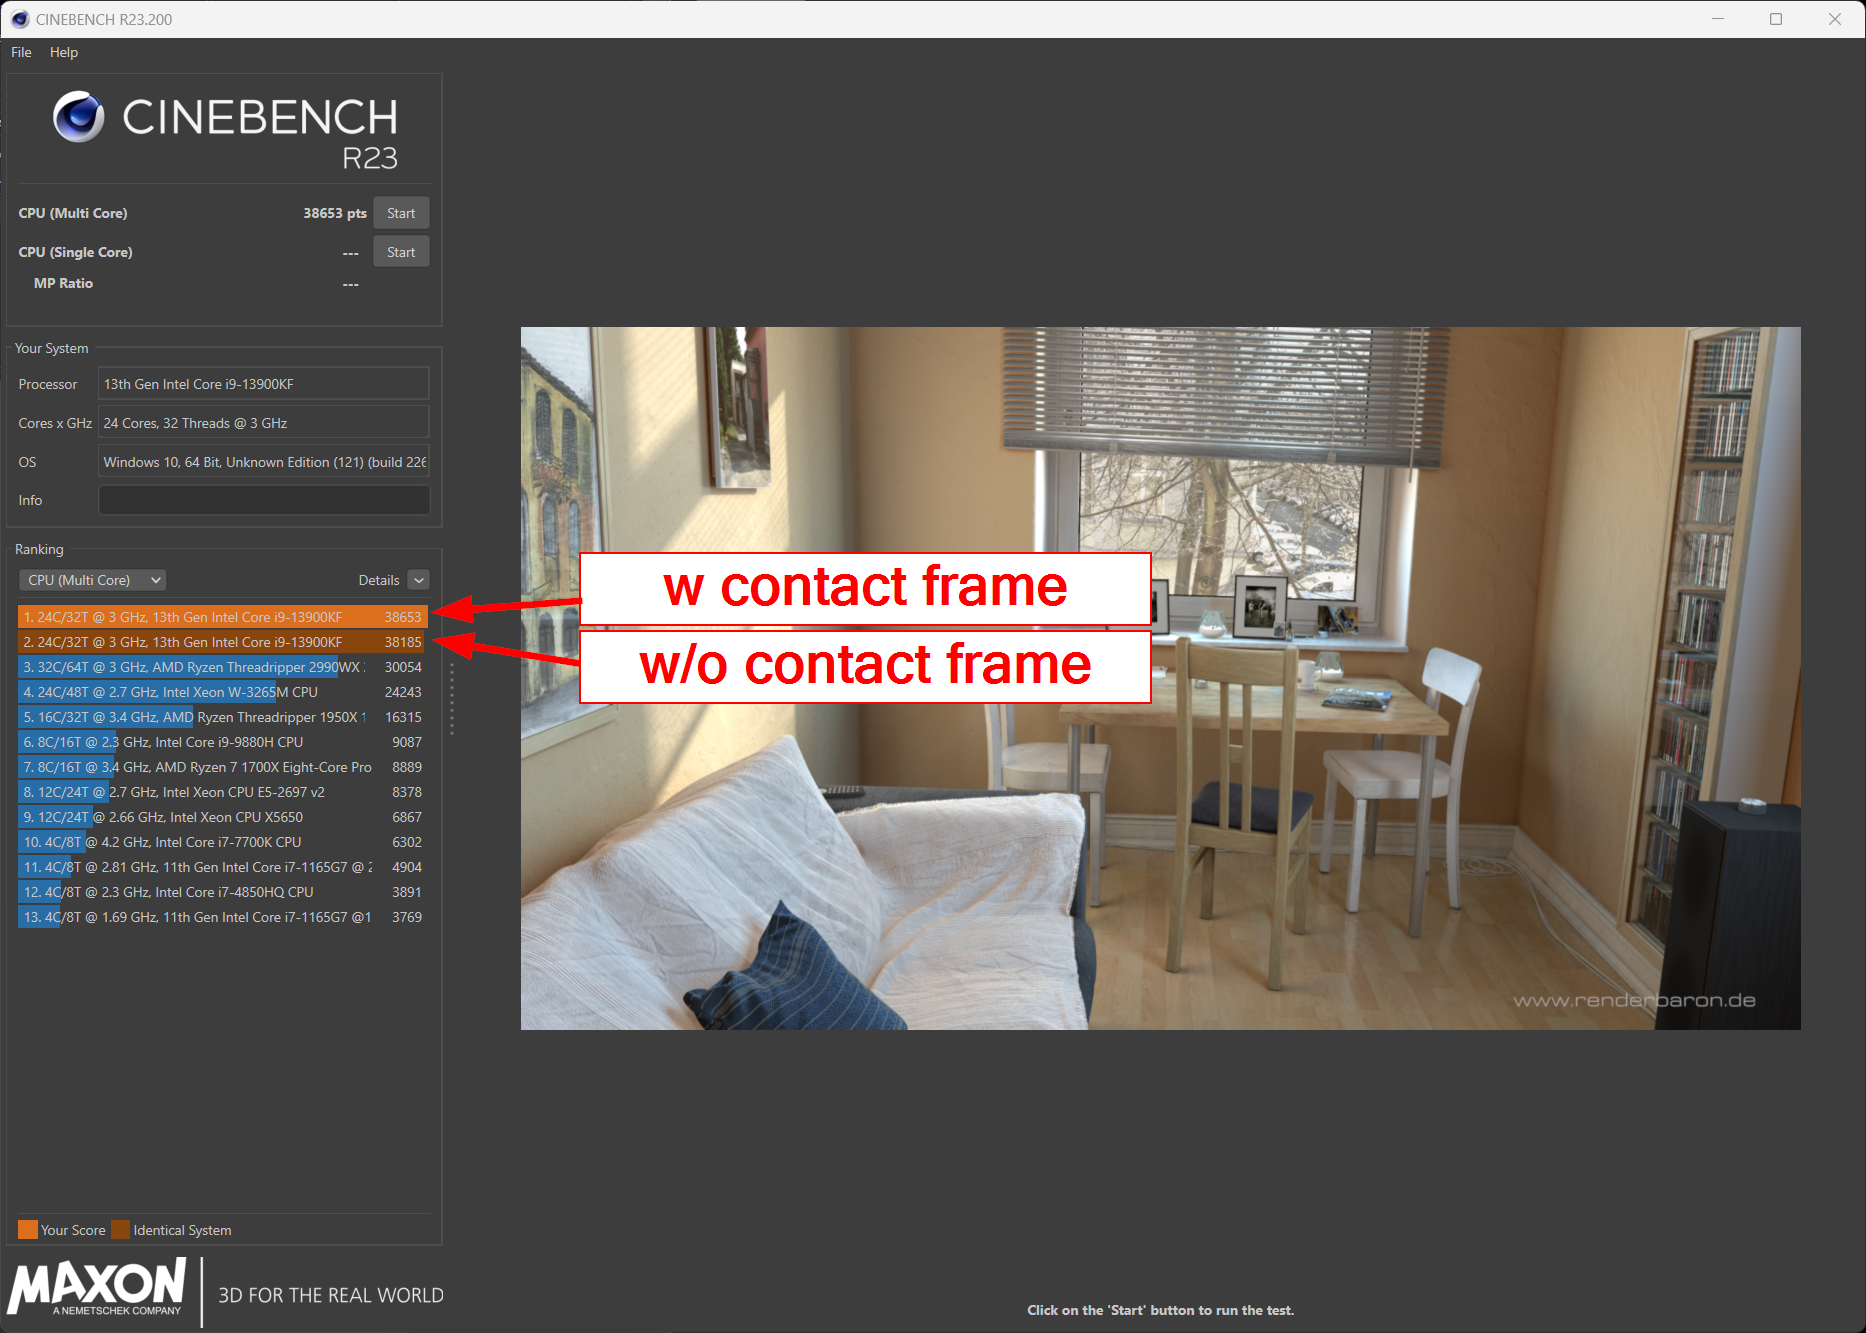Select the Threadripper 1950X ranking row
Image resolution: width=1866 pixels, height=1333 pixels.
point(222,717)
